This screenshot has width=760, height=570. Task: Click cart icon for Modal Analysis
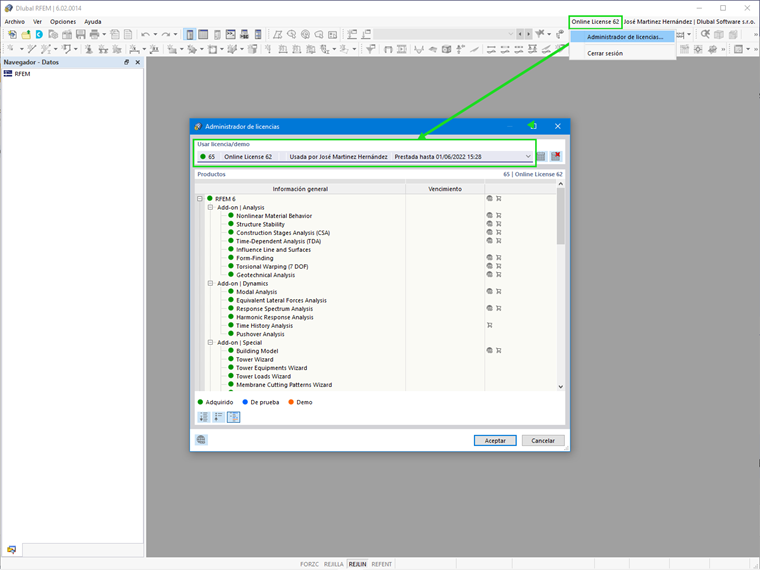click(x=498, y=292)
